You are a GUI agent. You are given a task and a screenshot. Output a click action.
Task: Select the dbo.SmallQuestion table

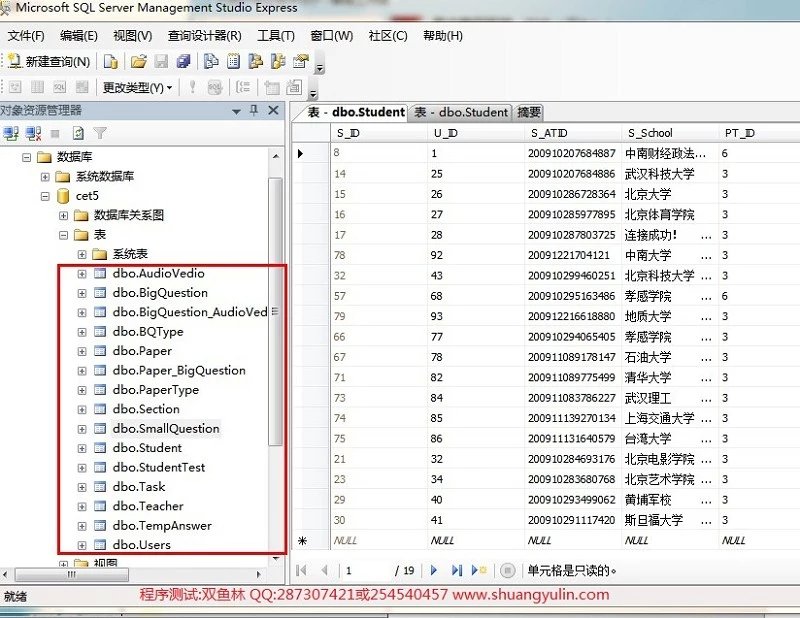tap(166, 429)
